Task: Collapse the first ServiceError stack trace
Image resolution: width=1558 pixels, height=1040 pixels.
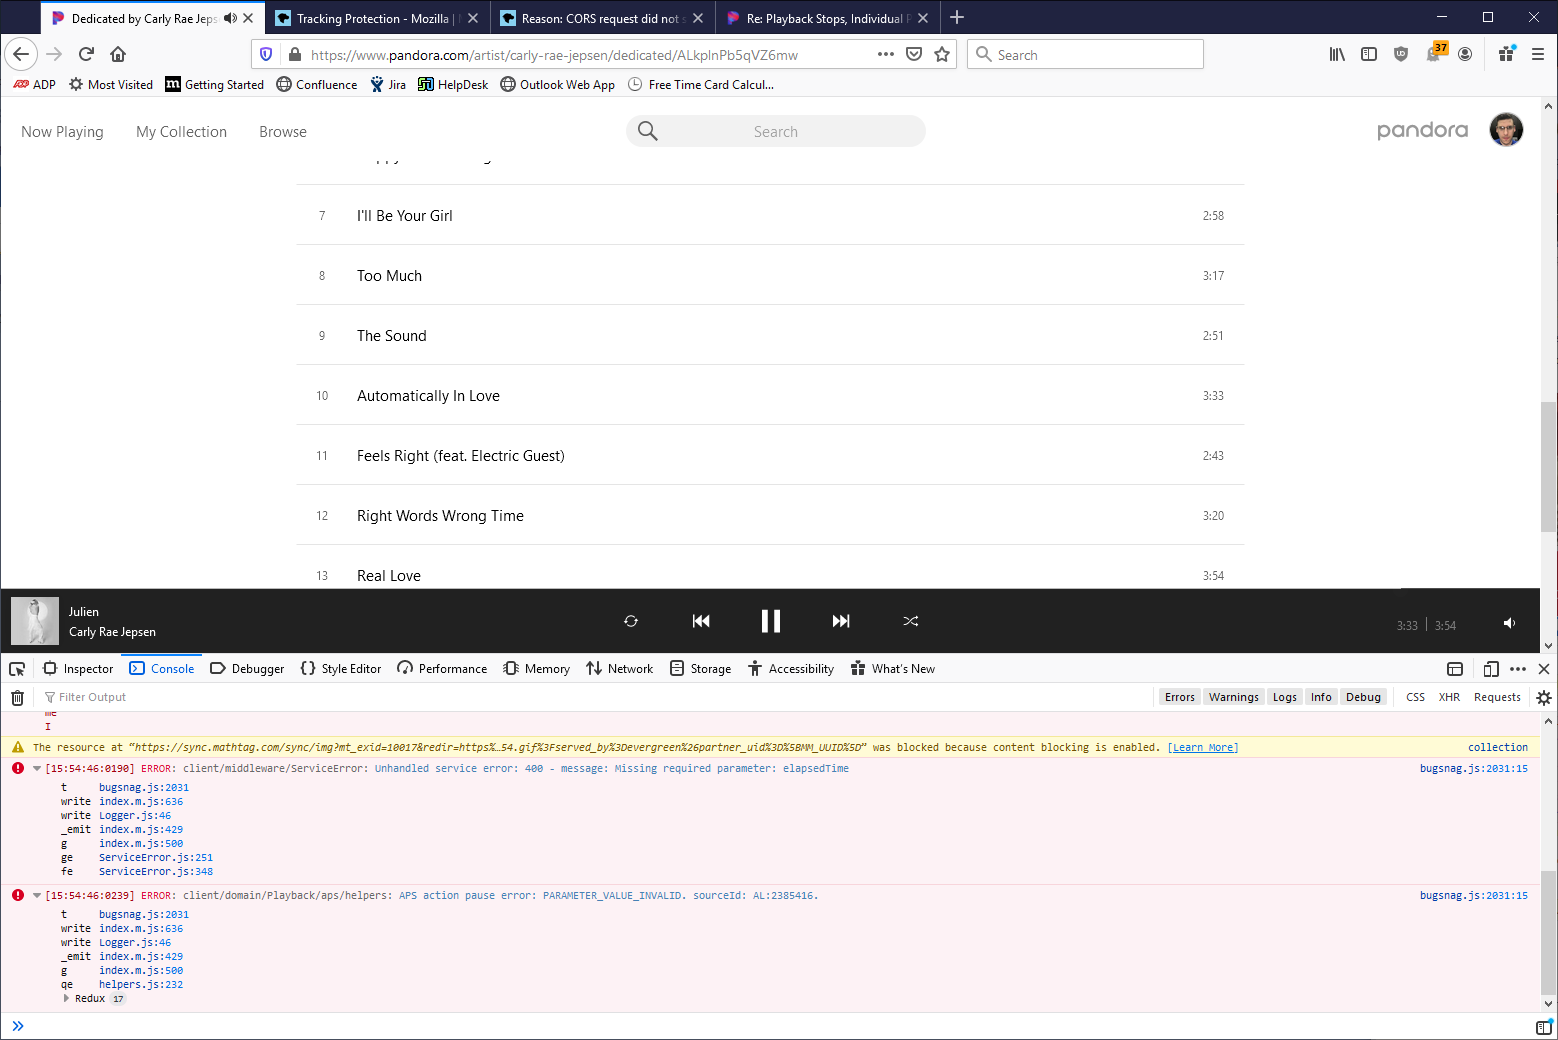Action: (36, 768)
